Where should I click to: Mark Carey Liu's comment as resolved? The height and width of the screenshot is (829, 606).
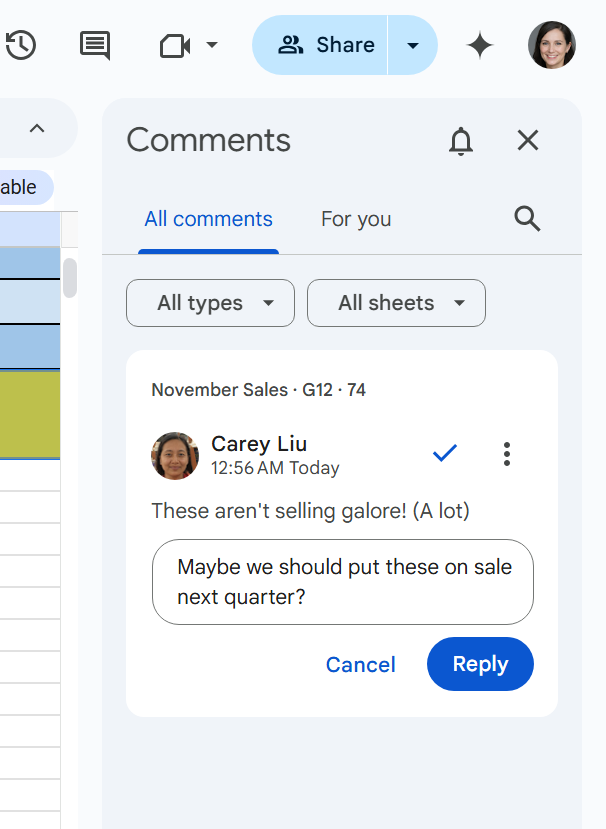445,454
